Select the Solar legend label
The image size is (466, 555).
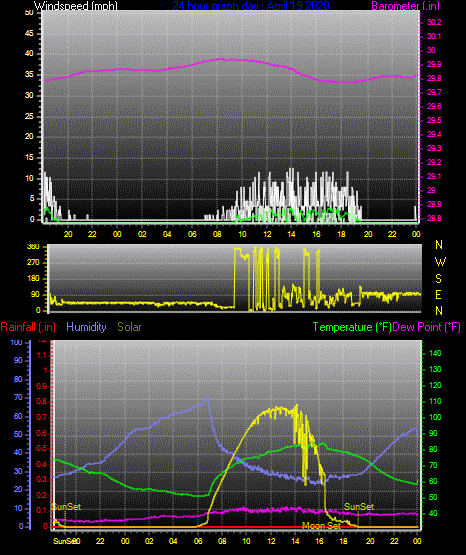[x=129, y=327]
